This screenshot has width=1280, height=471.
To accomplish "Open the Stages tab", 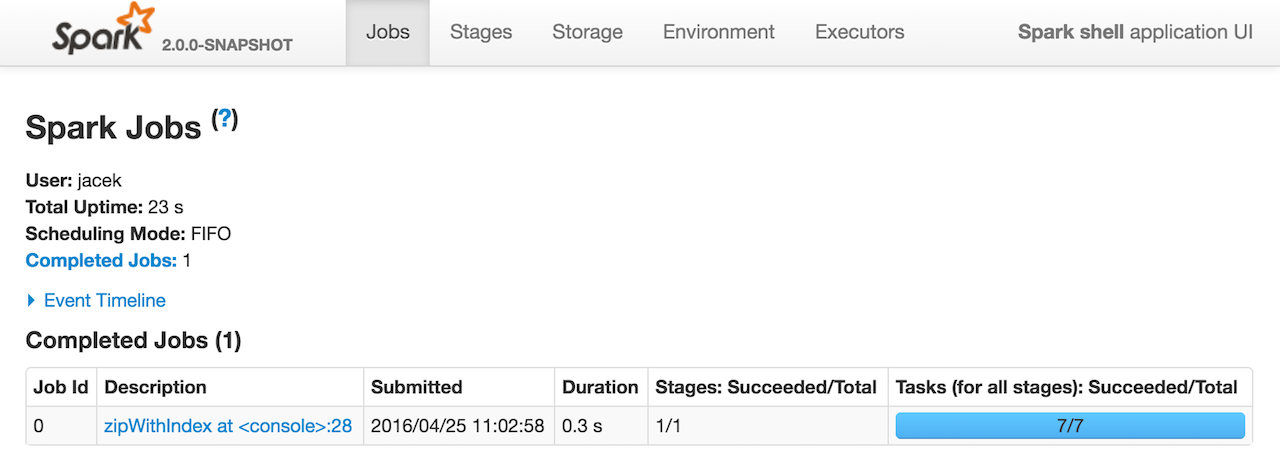I will click(481, 32).
